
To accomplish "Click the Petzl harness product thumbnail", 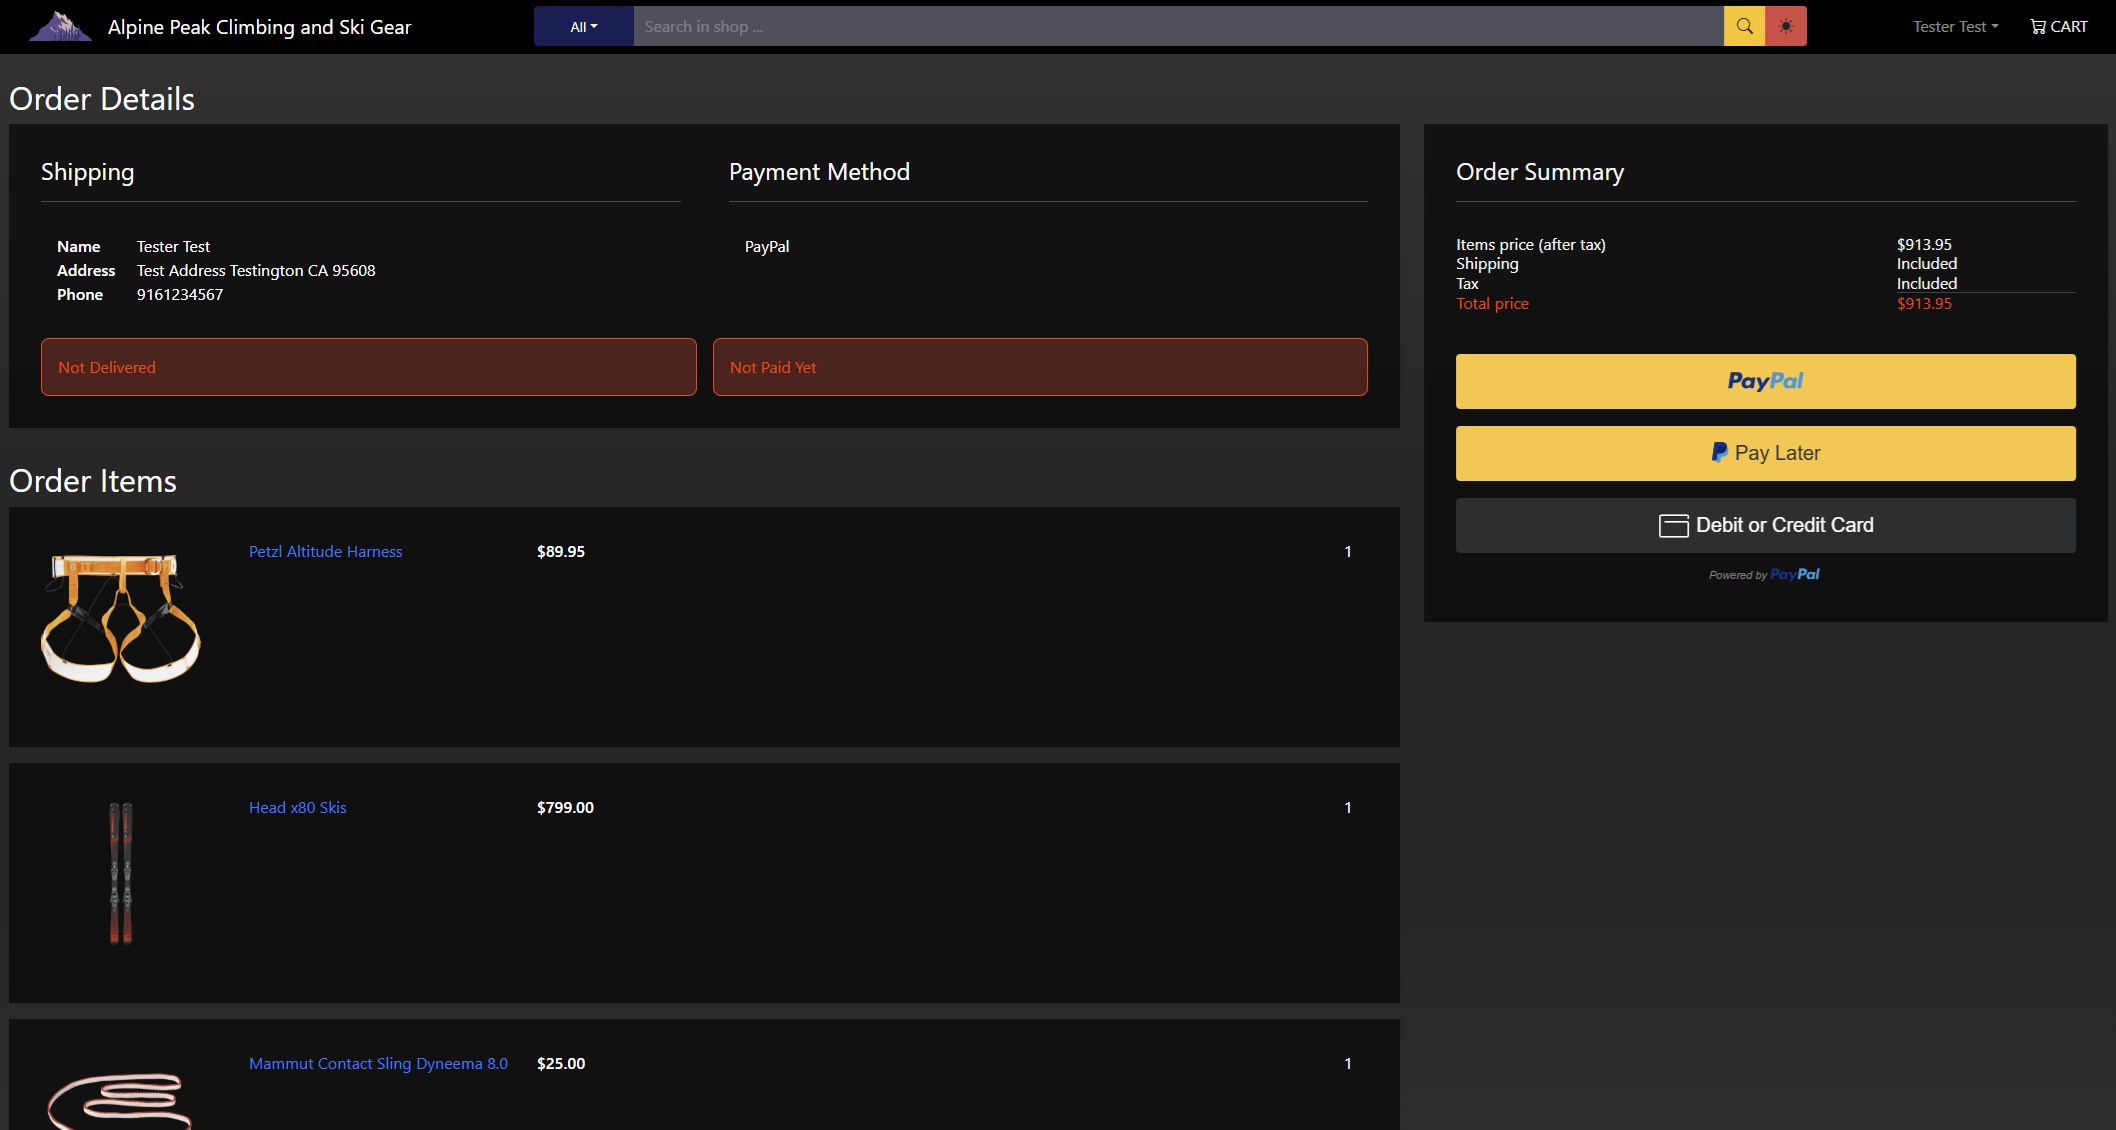I will [x=121, y=618].
